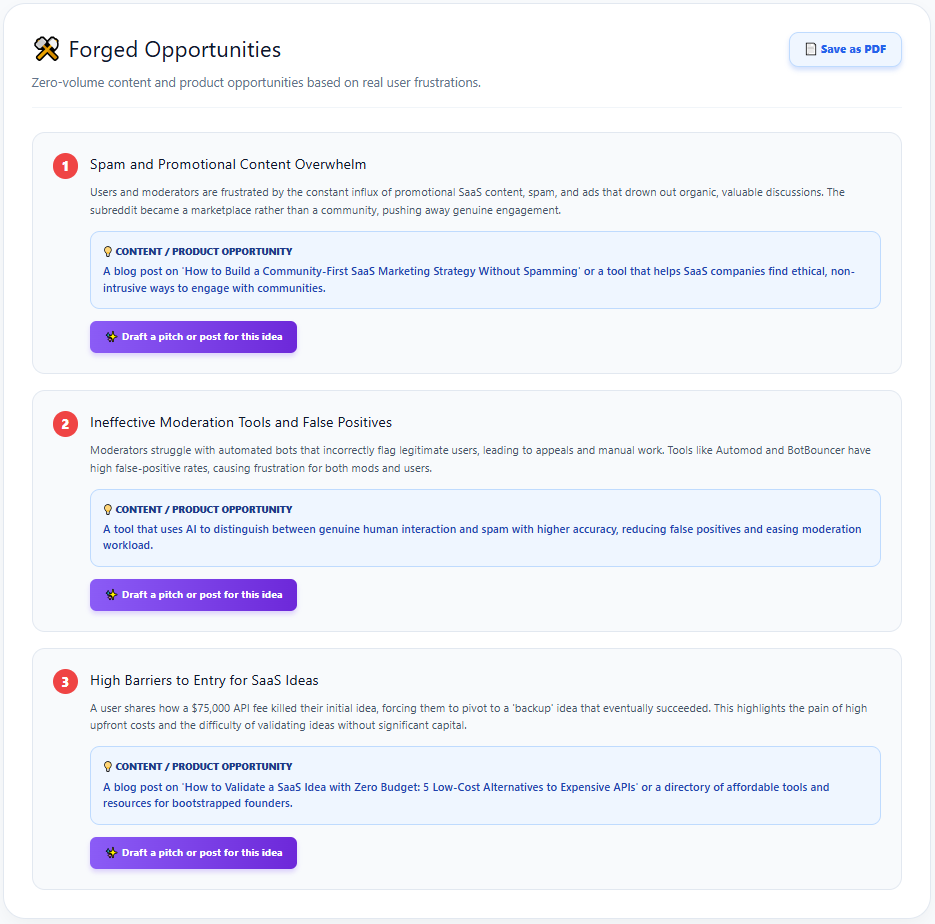Viewport: 935px width, 924px height.
Task: Click the red number 2 badge
Action: (x=66, y=424)
